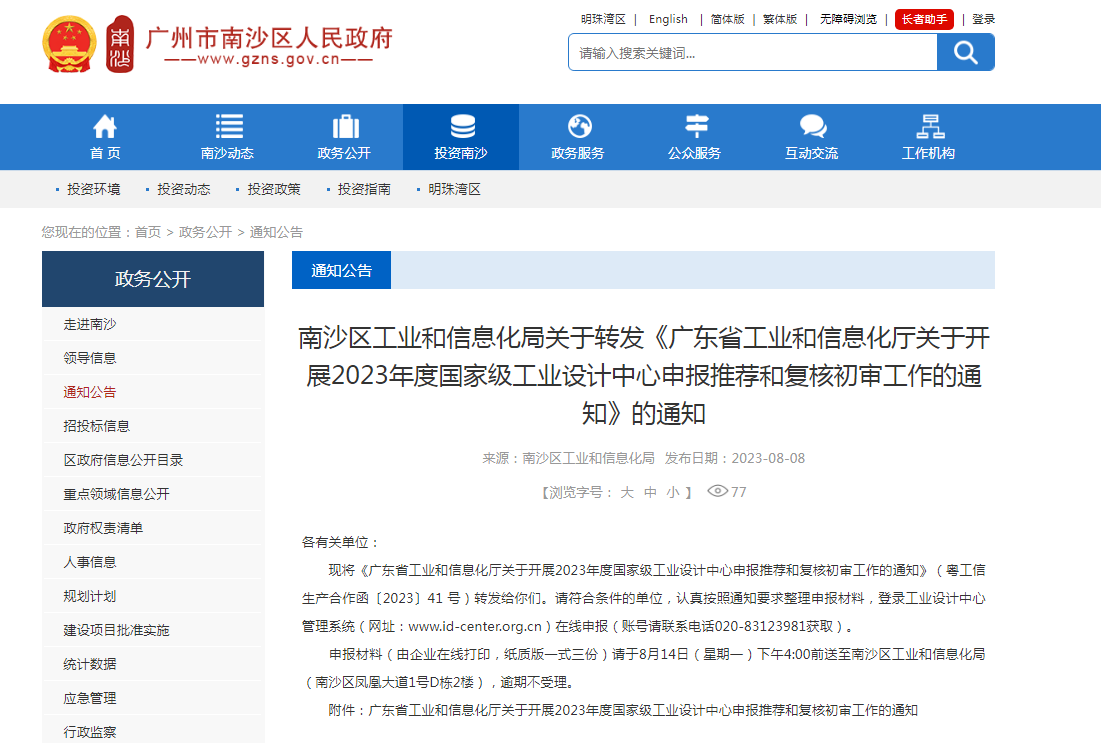Viewport: 1101px width, 743px height.
Task: Set font size to 大 (large)
Action: coord(627,492)
